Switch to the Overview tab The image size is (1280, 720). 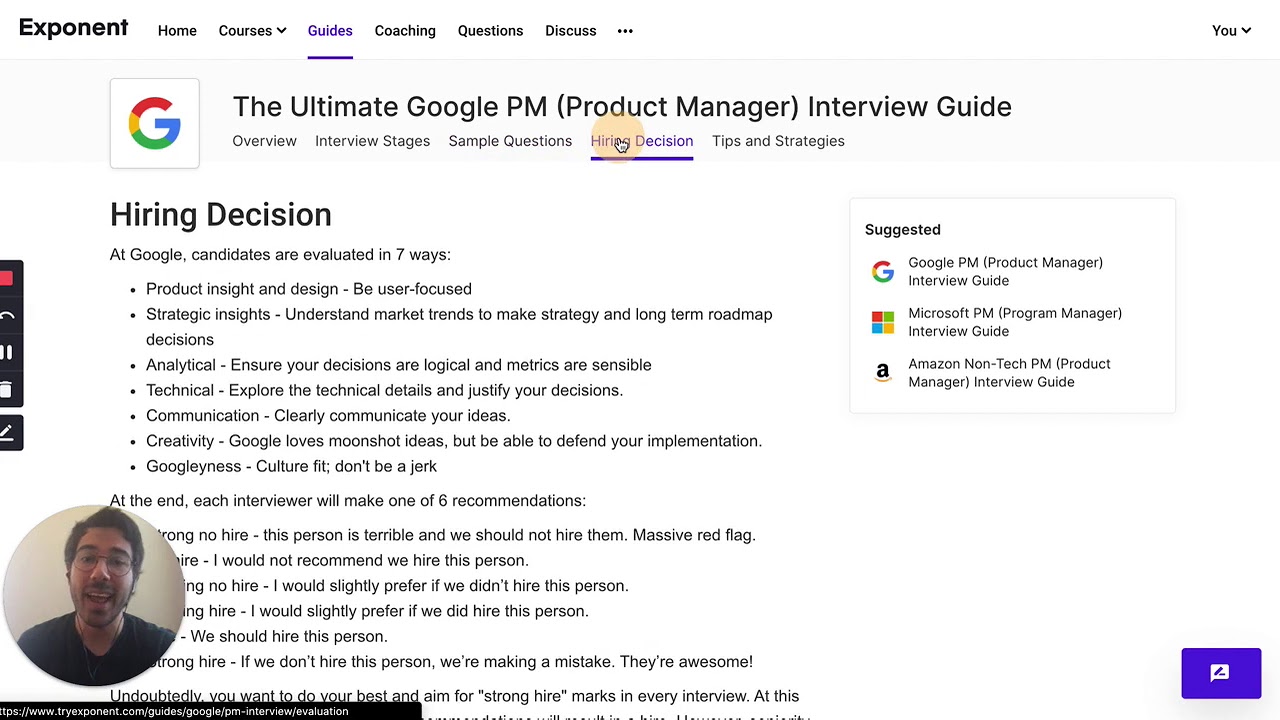[x=264, y=141]
